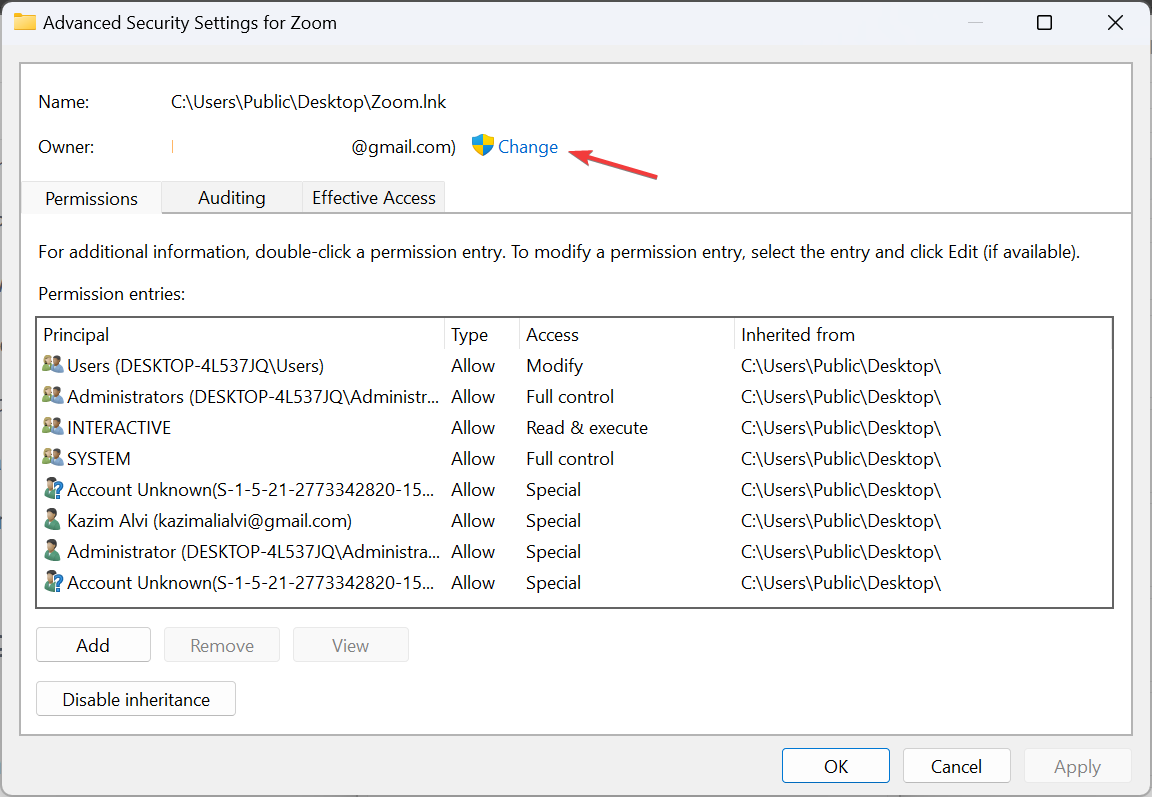Image resolution: width=1152 pixels, height=797 pixels.
Task: Select the INTERACTIVE permission entry
Action: click(x=575, y=428)
